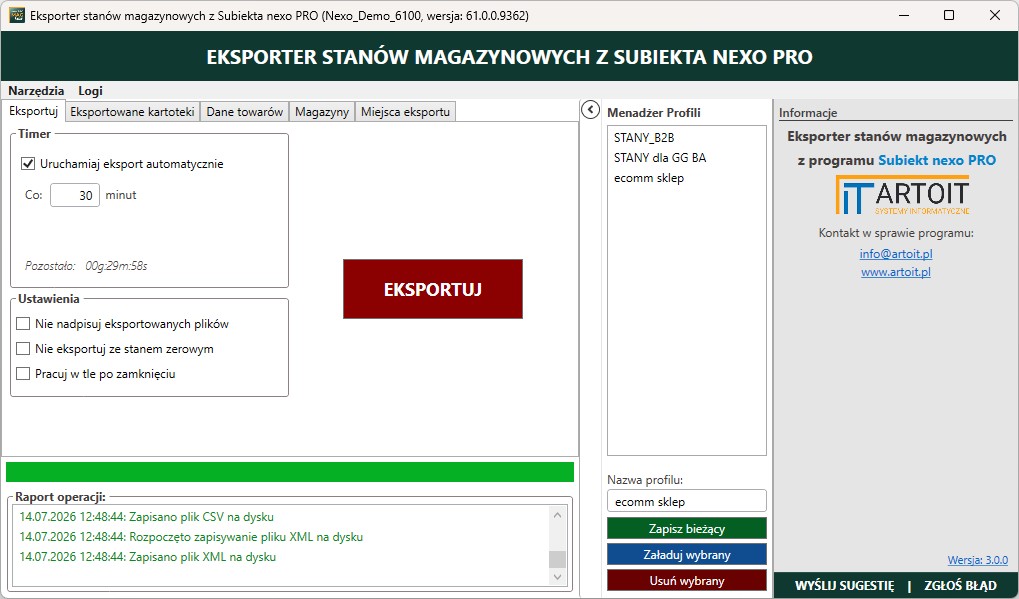Open the Logi menu
Viewport: 1019px width, 599px height.
click(90, 90)
